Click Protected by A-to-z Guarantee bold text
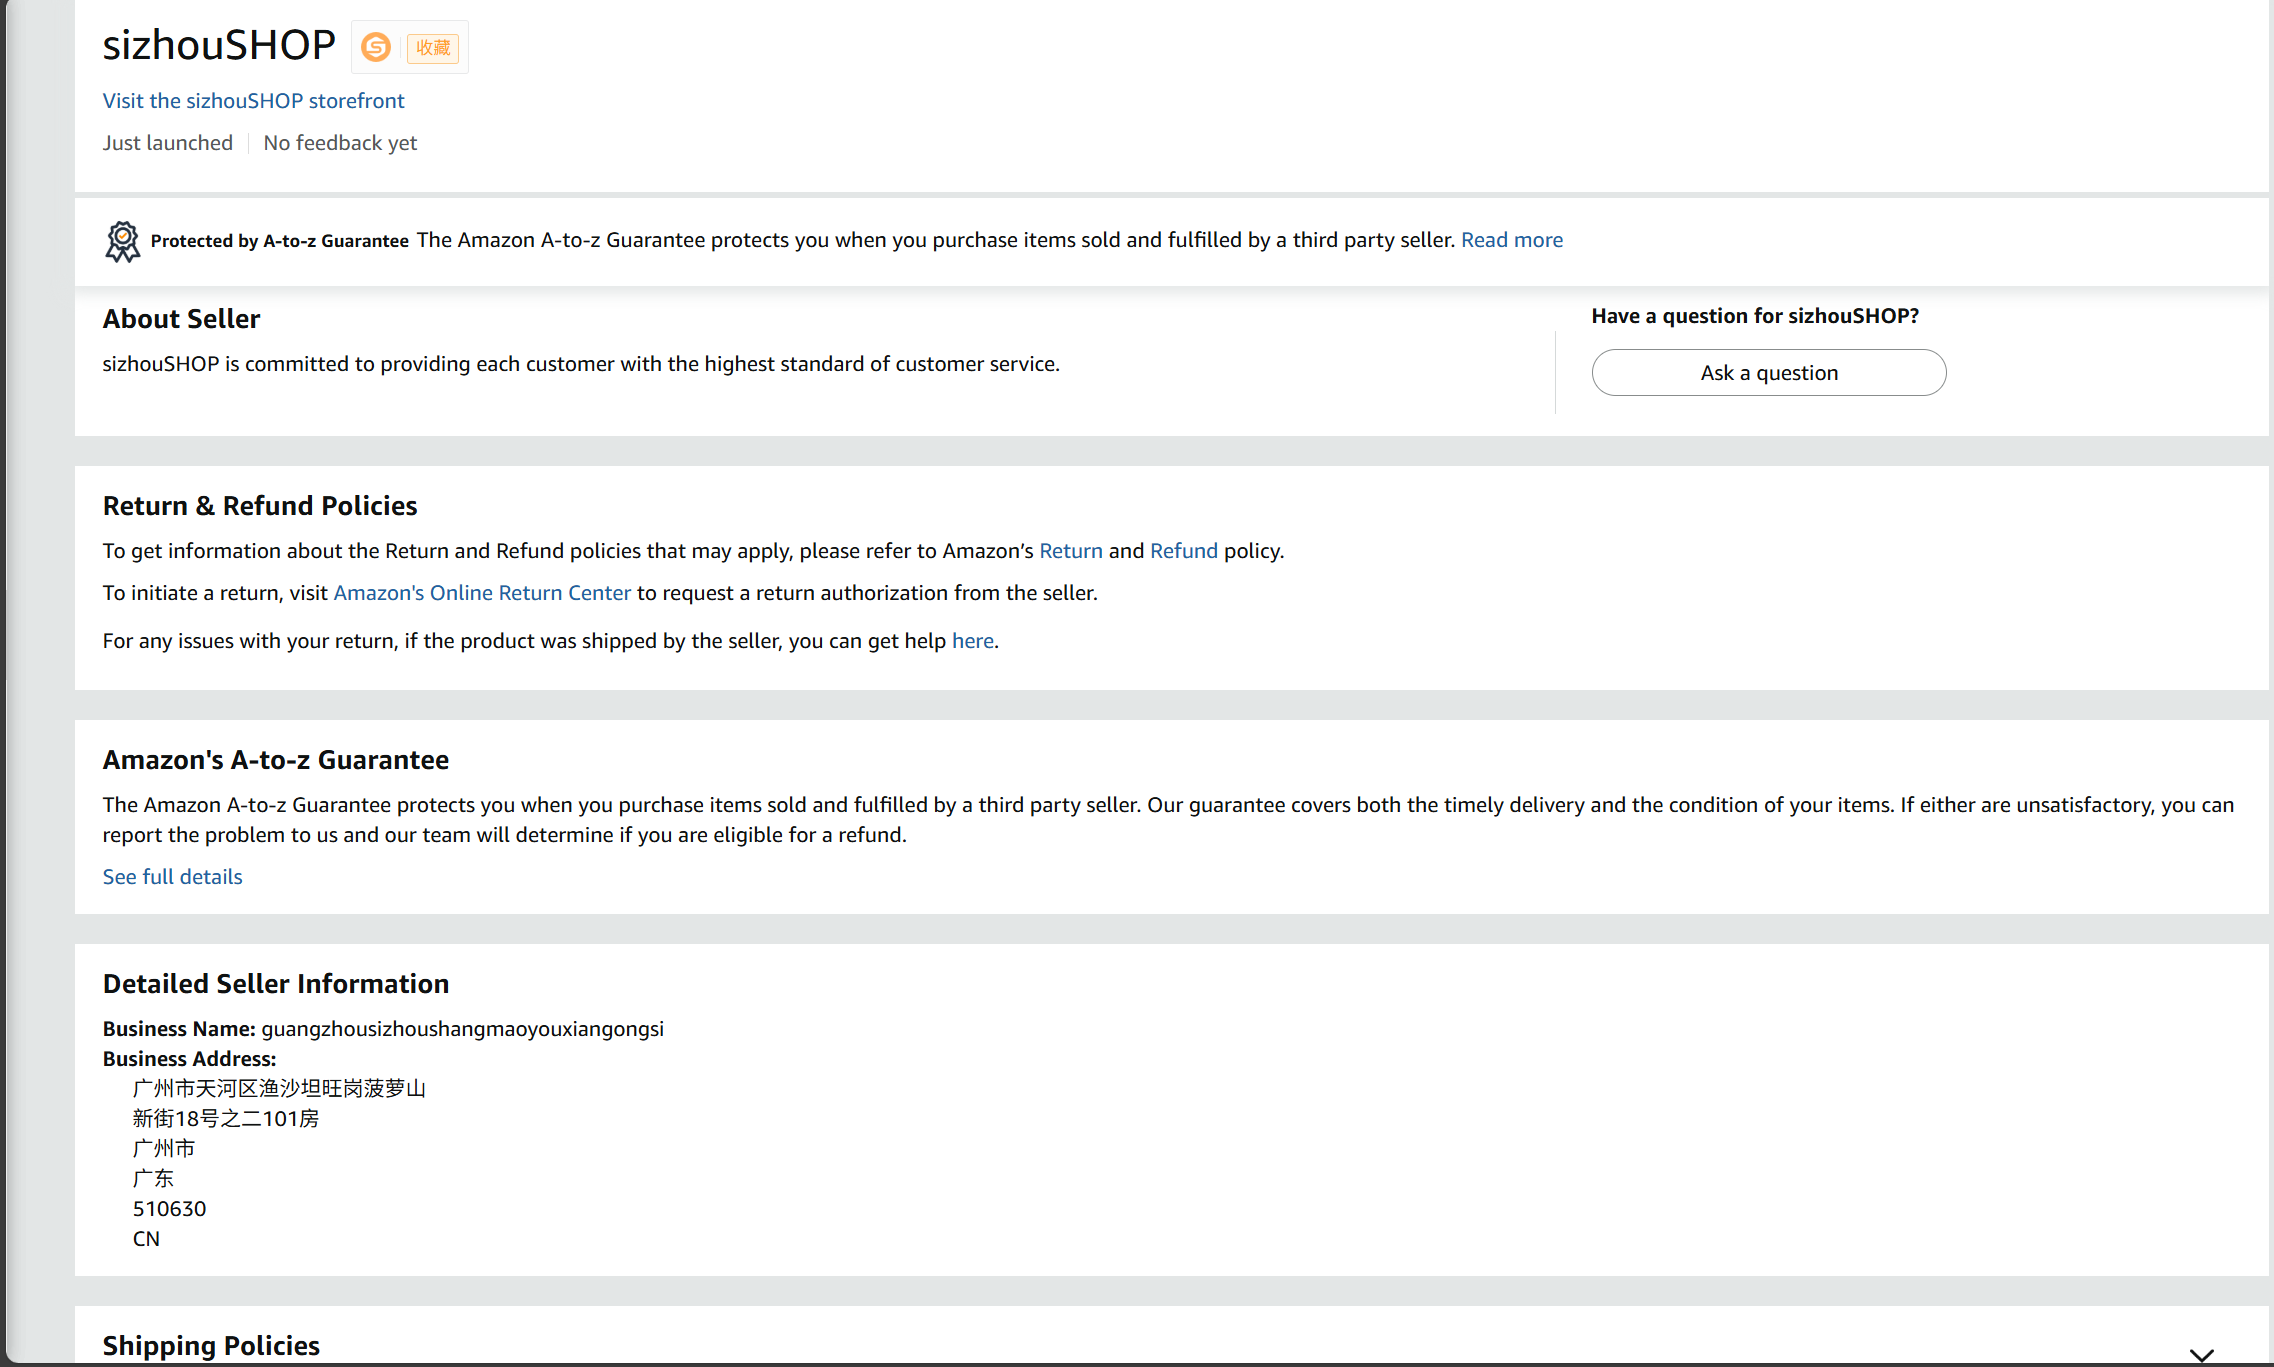Image resolution: width=2274 pixels, height=1367 pixels. point(279,241)
